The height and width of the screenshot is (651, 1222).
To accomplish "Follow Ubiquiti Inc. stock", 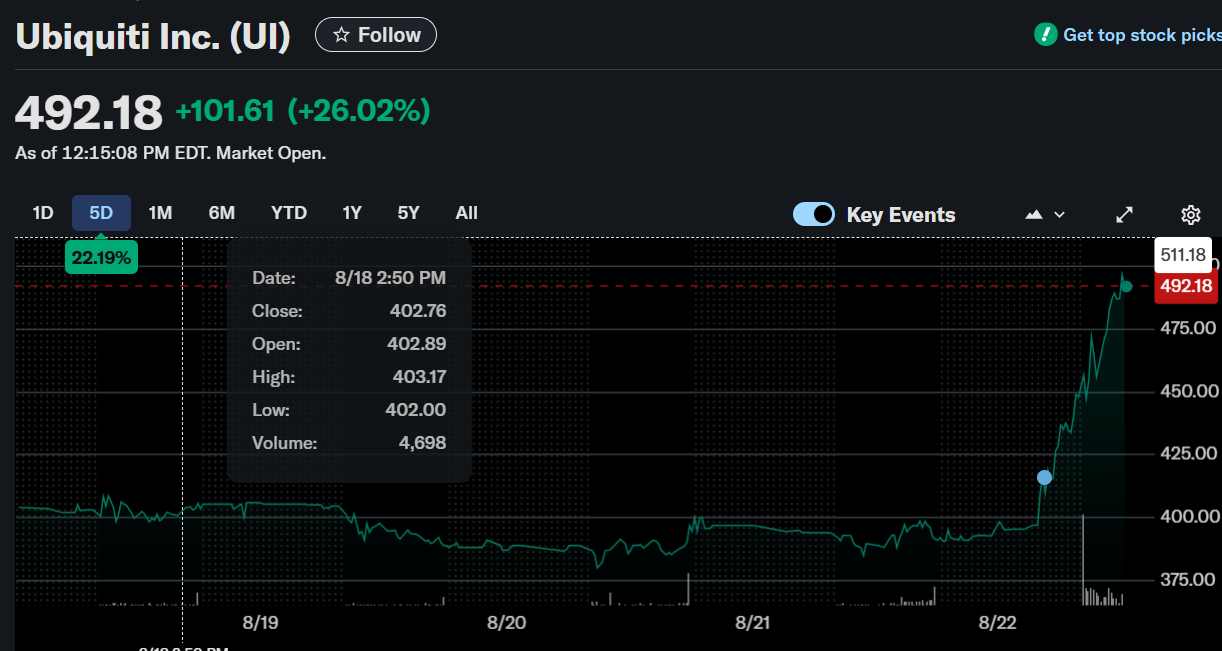I will [x=376, y=35].
